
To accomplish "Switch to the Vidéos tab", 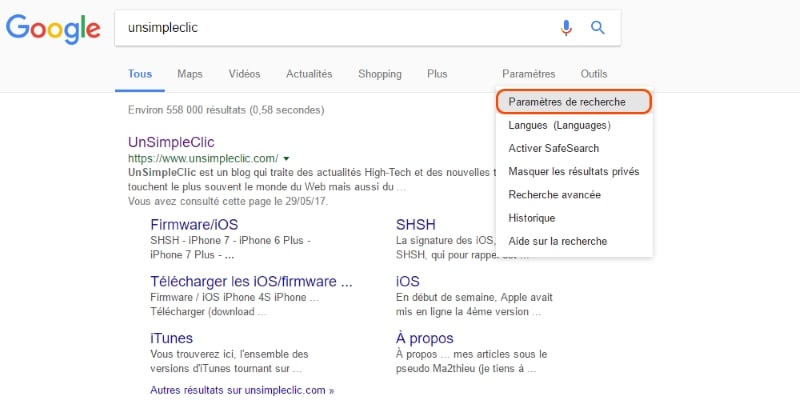I will (x=244, y=74).
